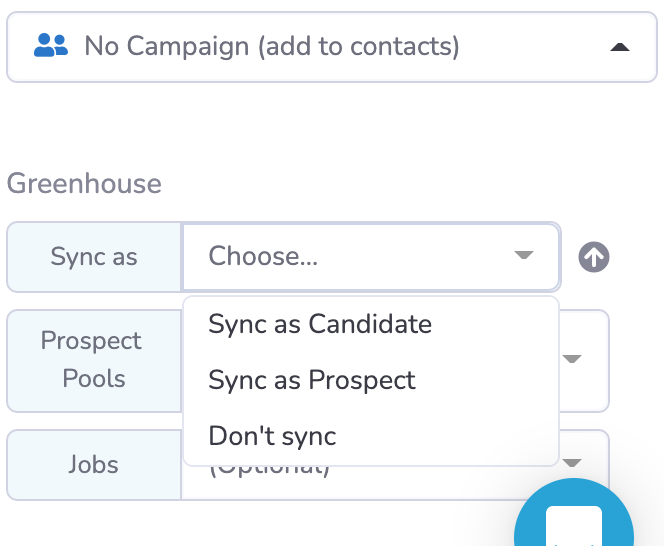Click the No Campaign (add to contacts) text

pos(272,46)
